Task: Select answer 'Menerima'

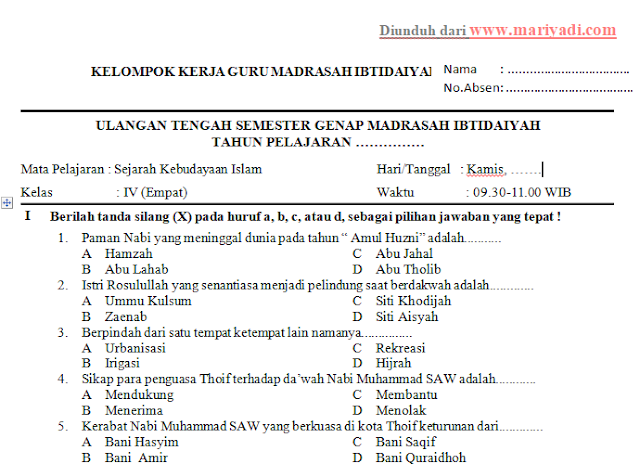Action: (x=134, y=410)
